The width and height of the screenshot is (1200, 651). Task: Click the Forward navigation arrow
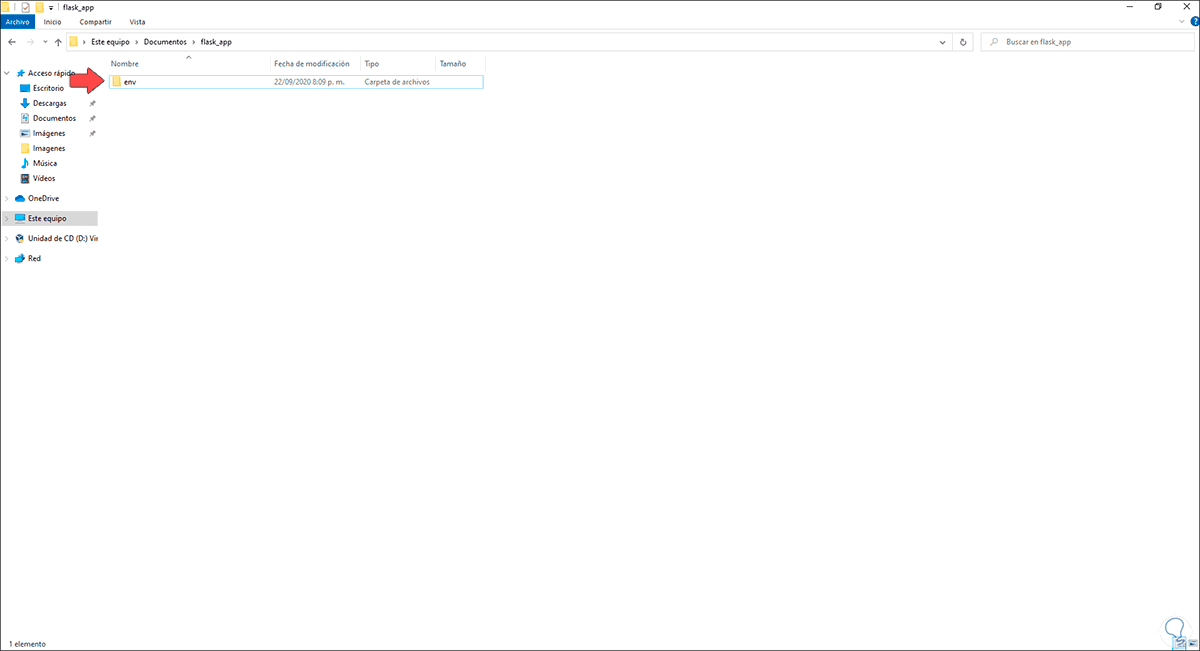click(x=29, y=42)
